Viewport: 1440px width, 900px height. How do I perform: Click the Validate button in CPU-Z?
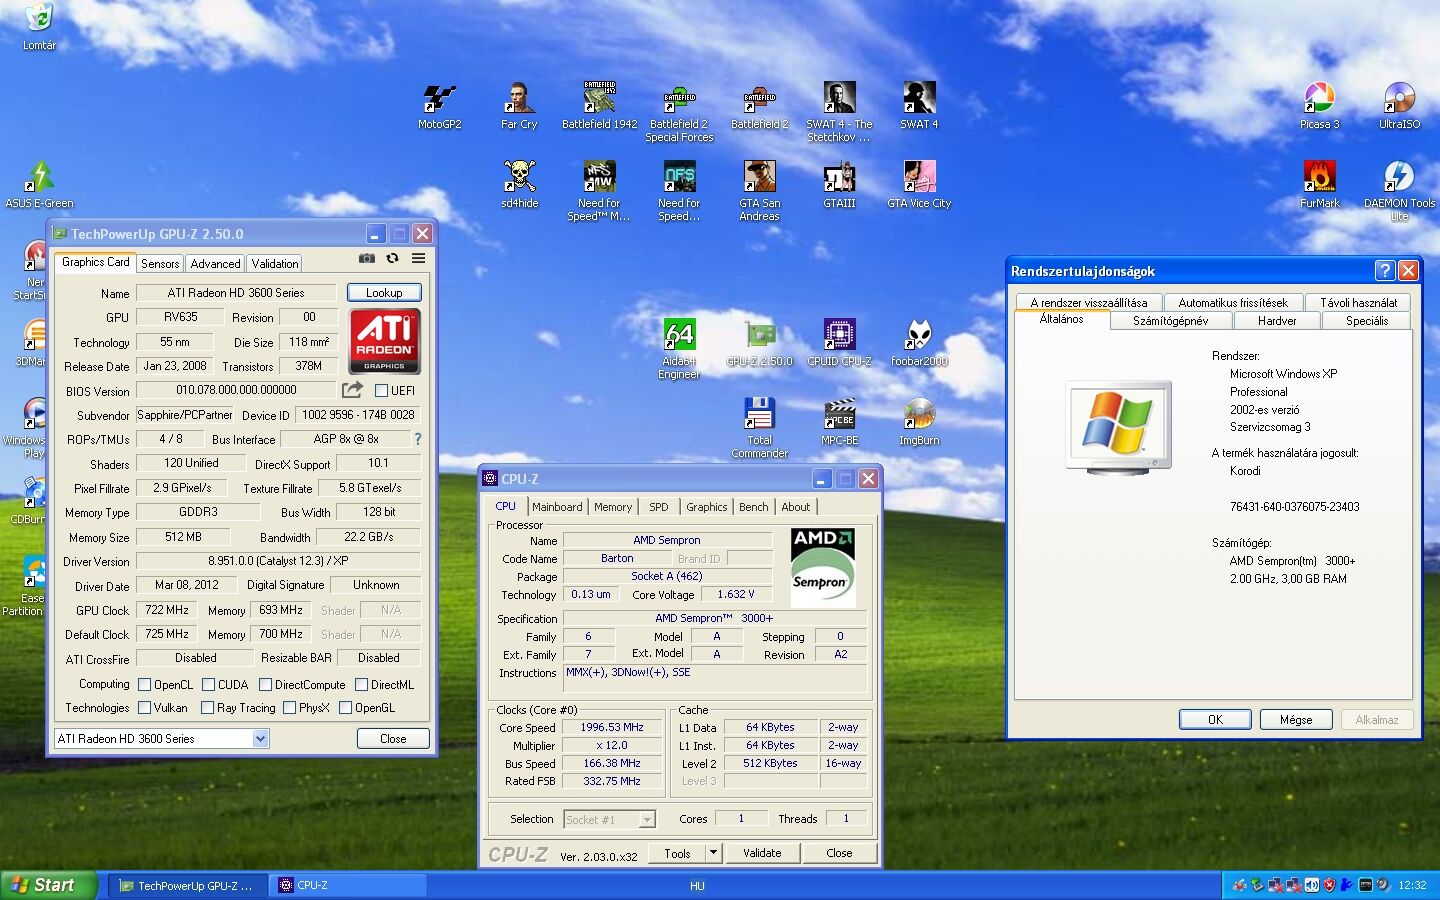762,853
